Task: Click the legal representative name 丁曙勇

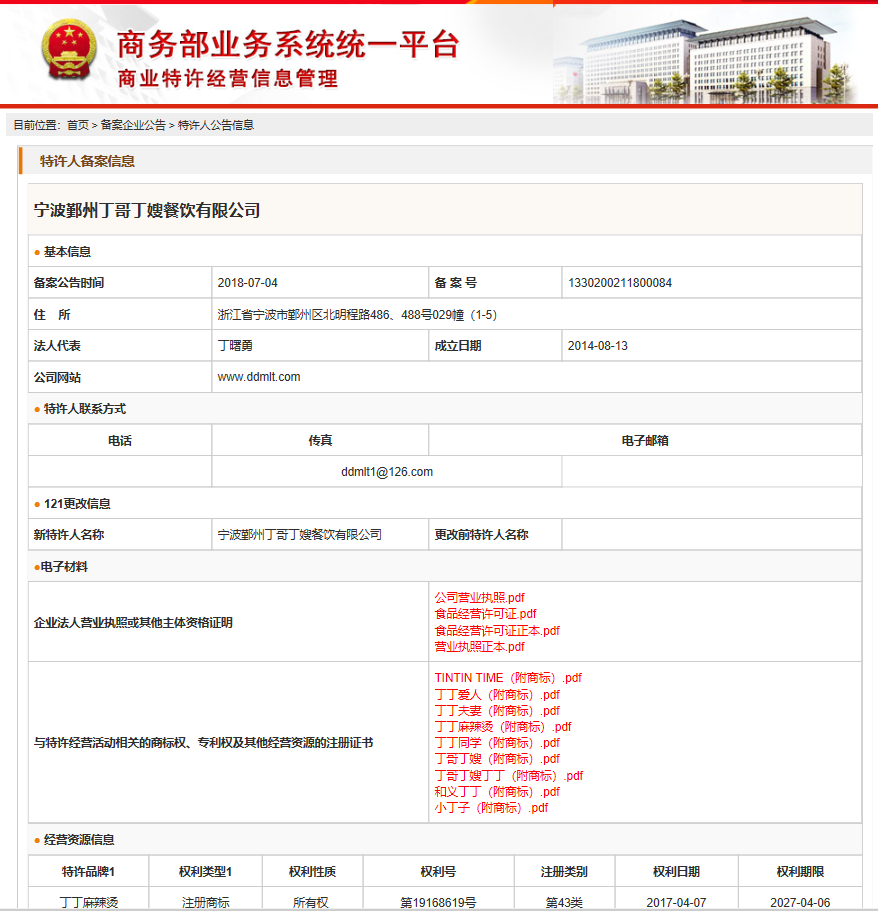Action: [x=235, y=346]
